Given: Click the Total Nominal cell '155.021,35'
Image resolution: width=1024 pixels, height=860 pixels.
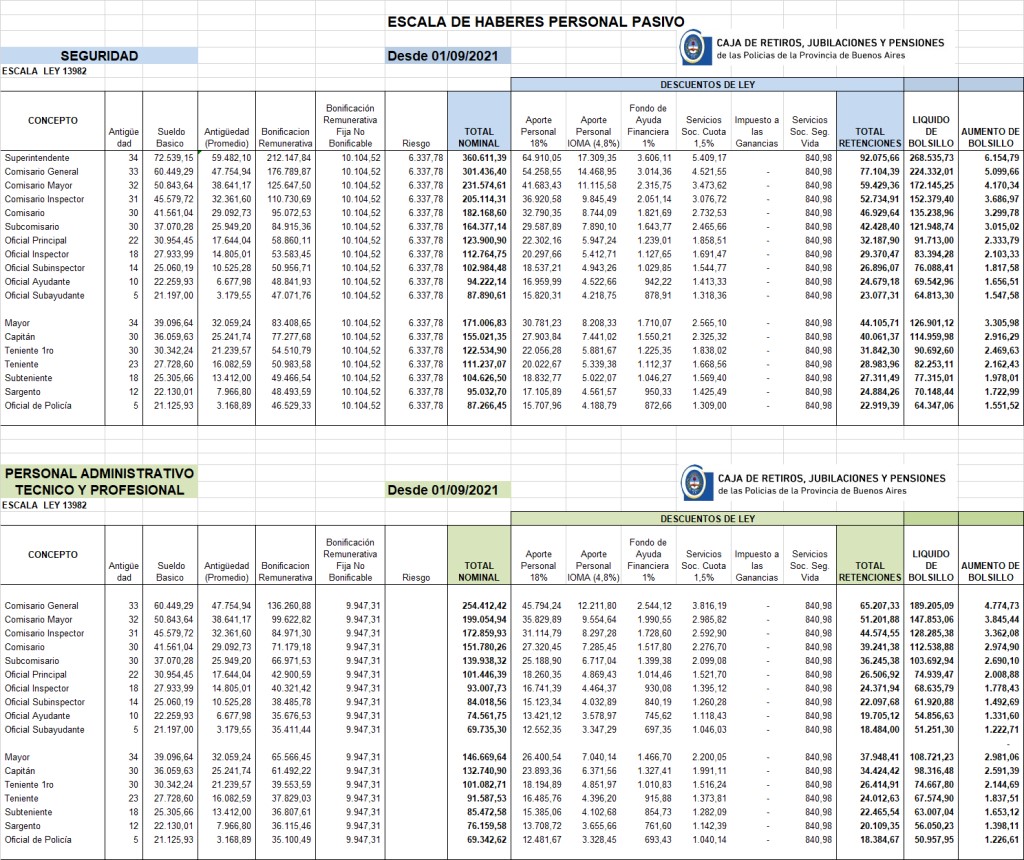Looking at the screenshot, I should [484, 337].
